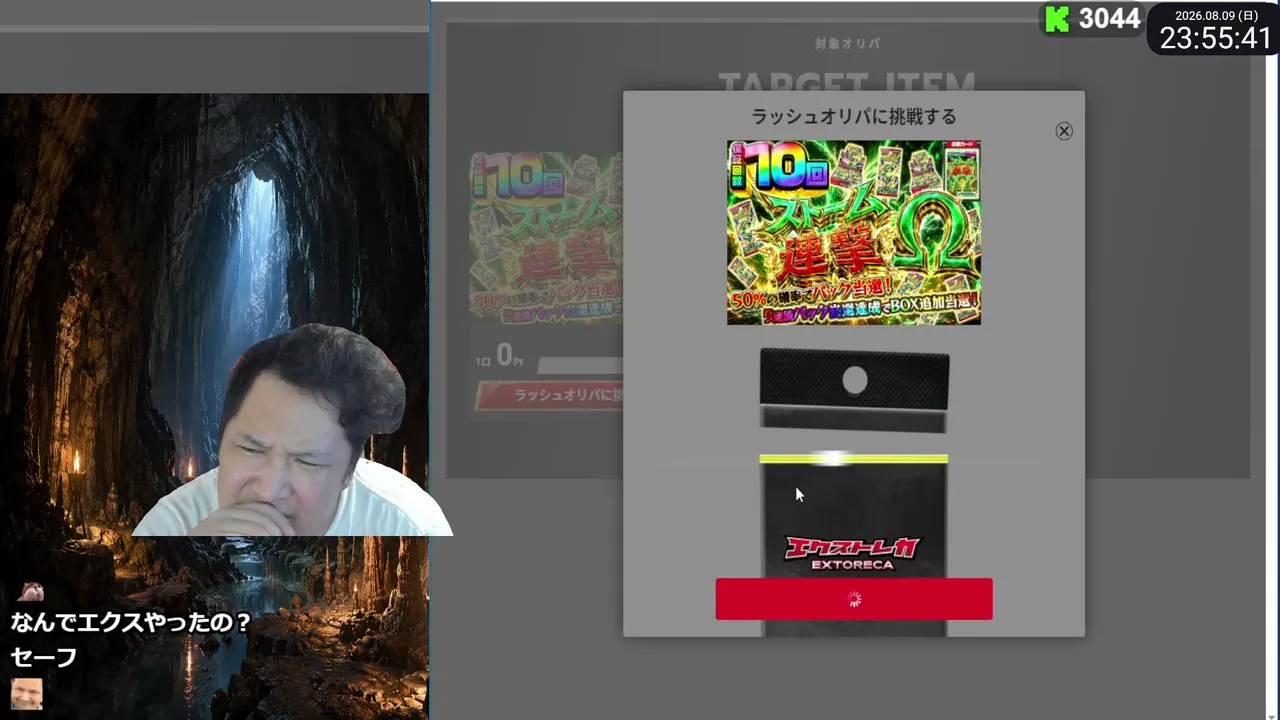Click the torn-off pack top with hole
The width and height of the screenshot is (1280, 720).
[x=854, y=390]
